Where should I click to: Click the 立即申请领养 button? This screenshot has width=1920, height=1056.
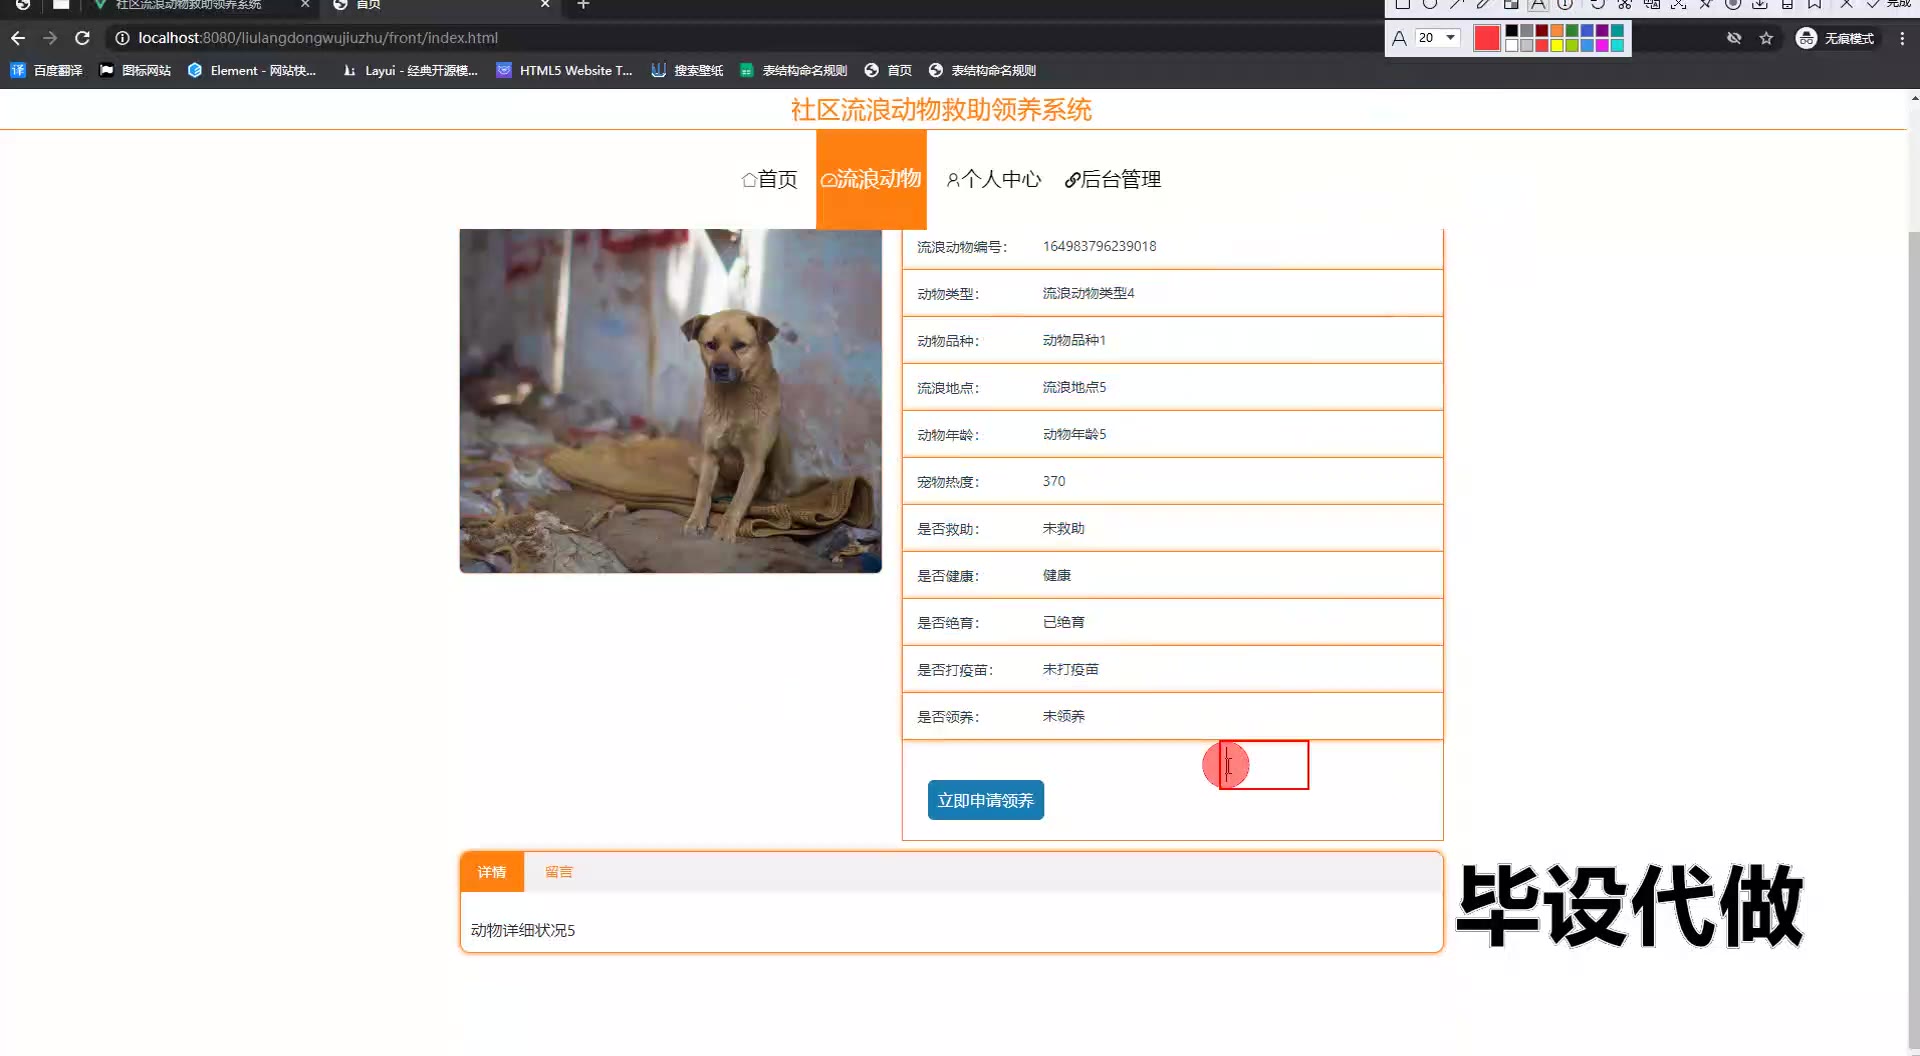pyautogui.click(x=985, y=800)
